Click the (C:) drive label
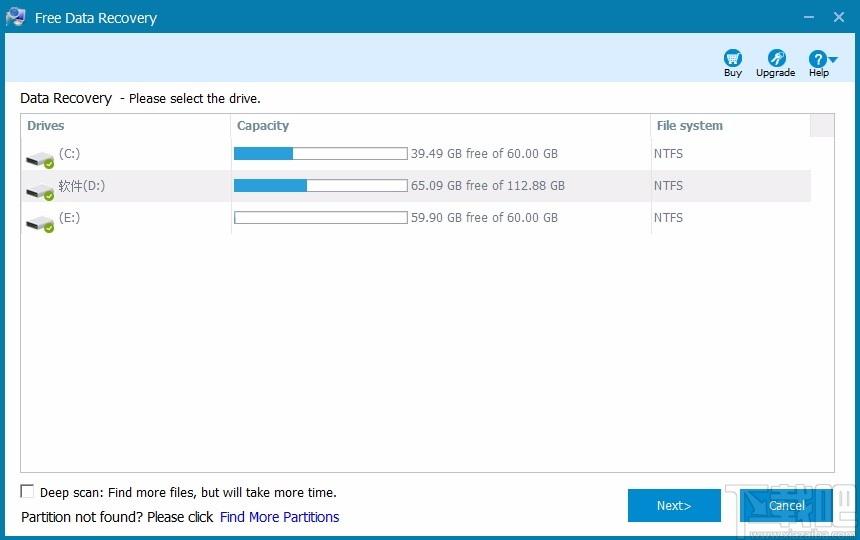860x540 pixels. (x=70, y=154)
